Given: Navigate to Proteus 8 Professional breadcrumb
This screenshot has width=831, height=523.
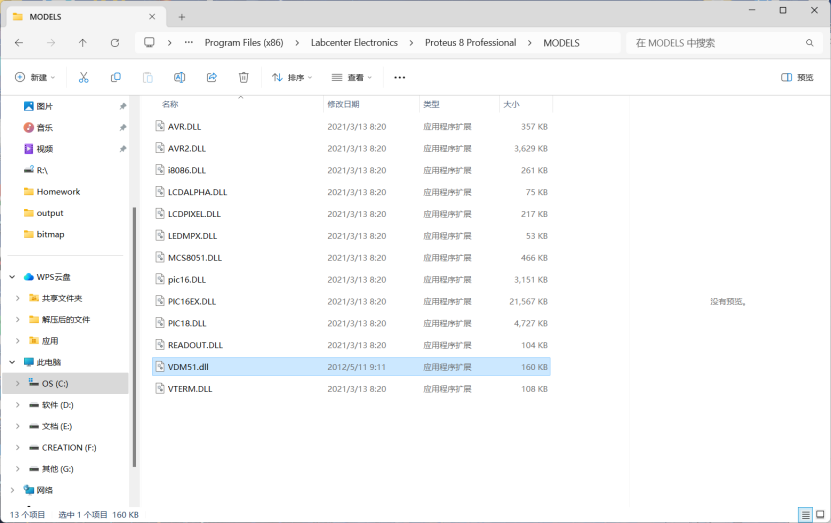Looking at the screenshot, I should (x=470, y=43).
